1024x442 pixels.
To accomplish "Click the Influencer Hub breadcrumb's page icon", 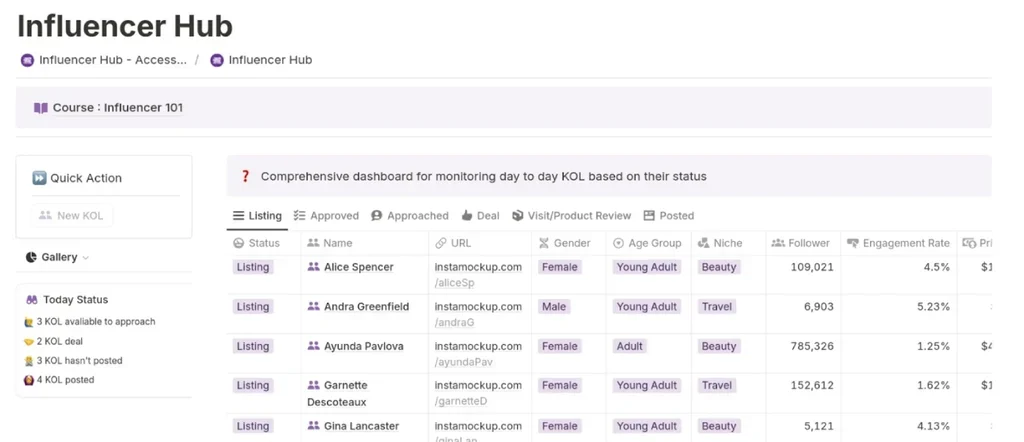I will coord(217,60).
